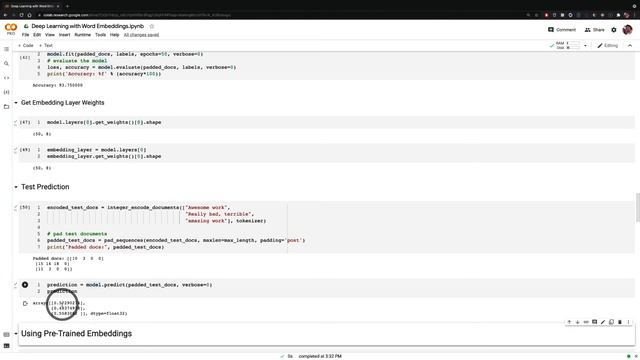Click the execution indicator for cell 50
Screen dimensions: 640x360
click(x=25, y=207)
